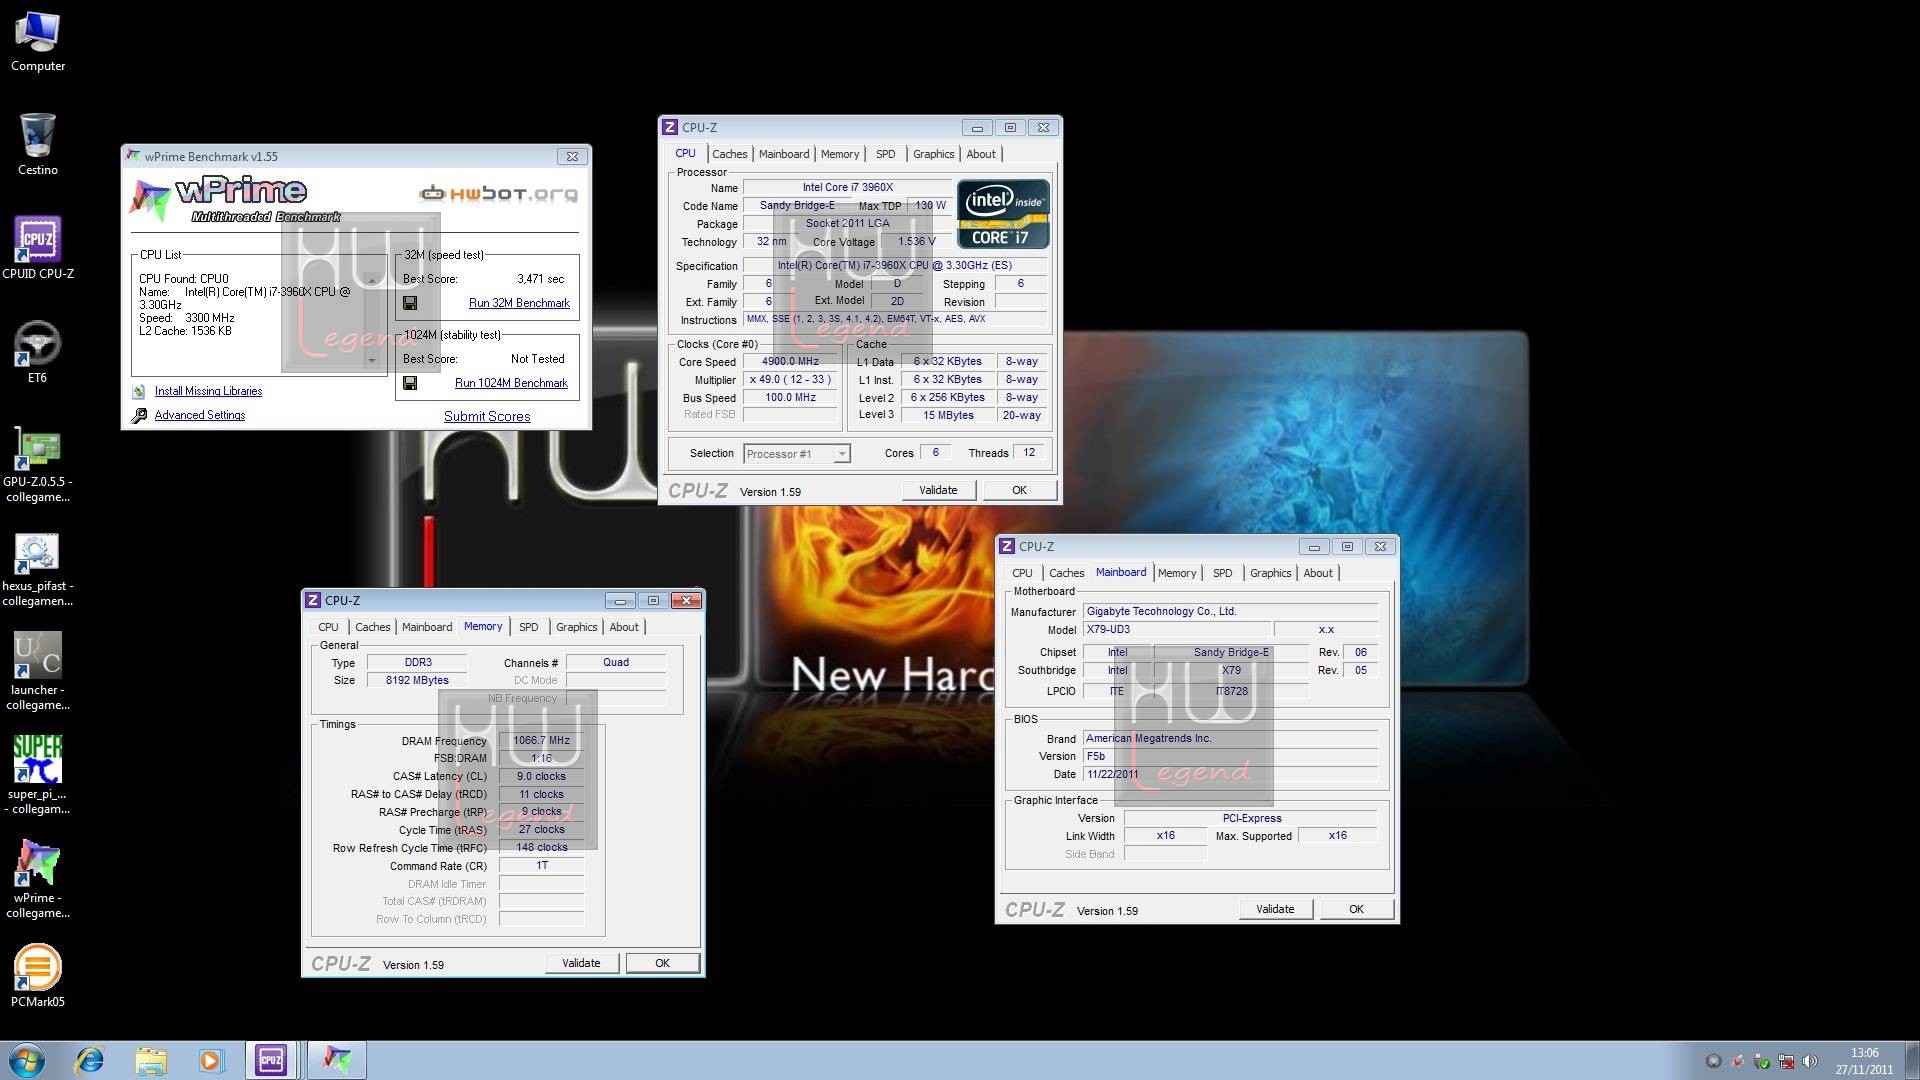Screen dimensions: 1920x1080
Task: Click Run 1024M Benchmark link
Action: point(511,383)
